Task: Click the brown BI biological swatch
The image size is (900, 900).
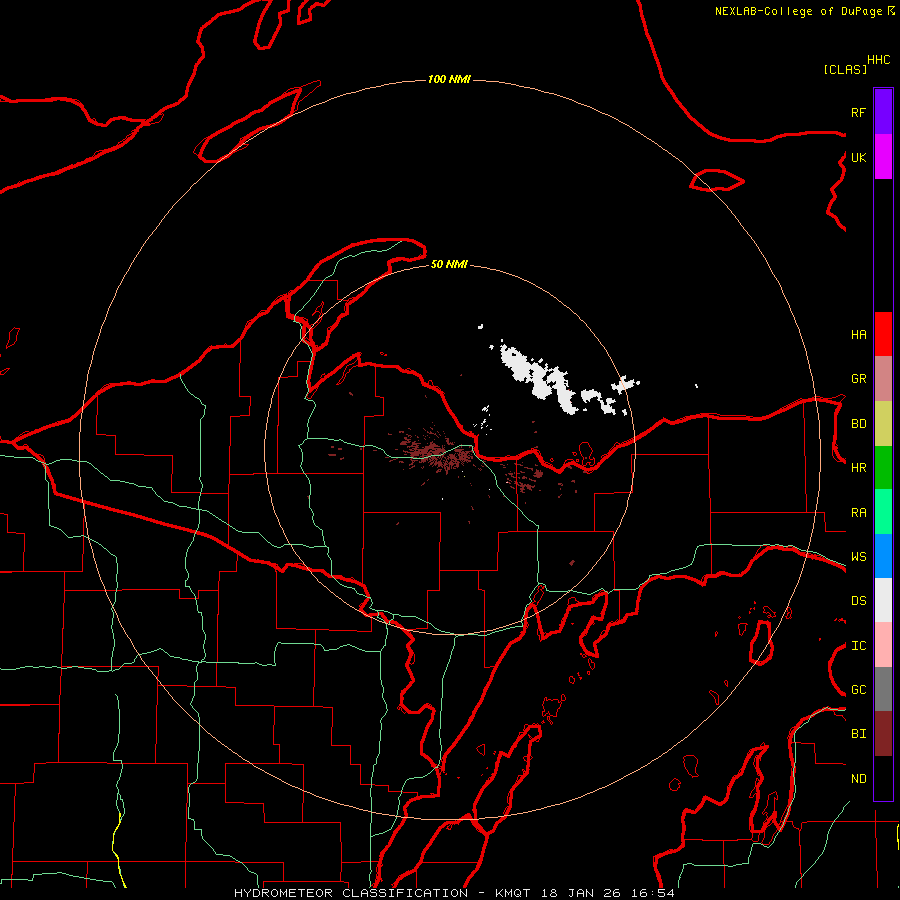Action: coord(883,734)
